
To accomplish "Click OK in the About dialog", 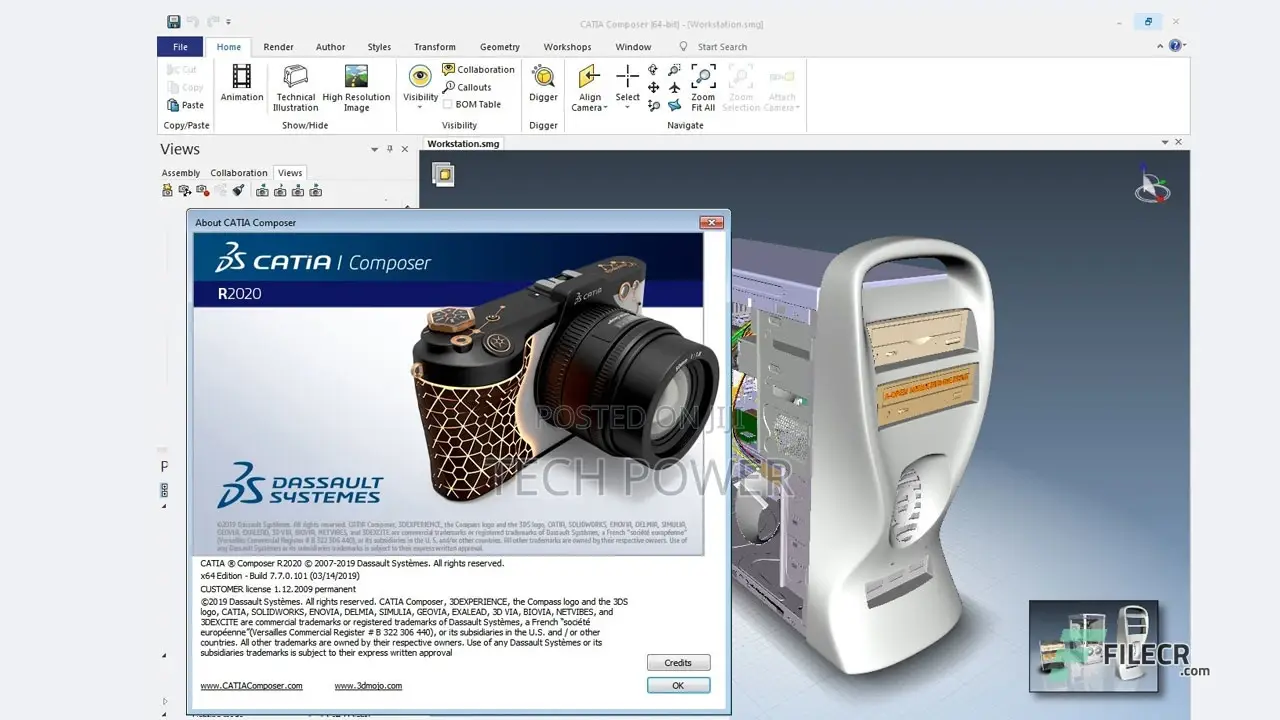I will click(x=678, y=686).
